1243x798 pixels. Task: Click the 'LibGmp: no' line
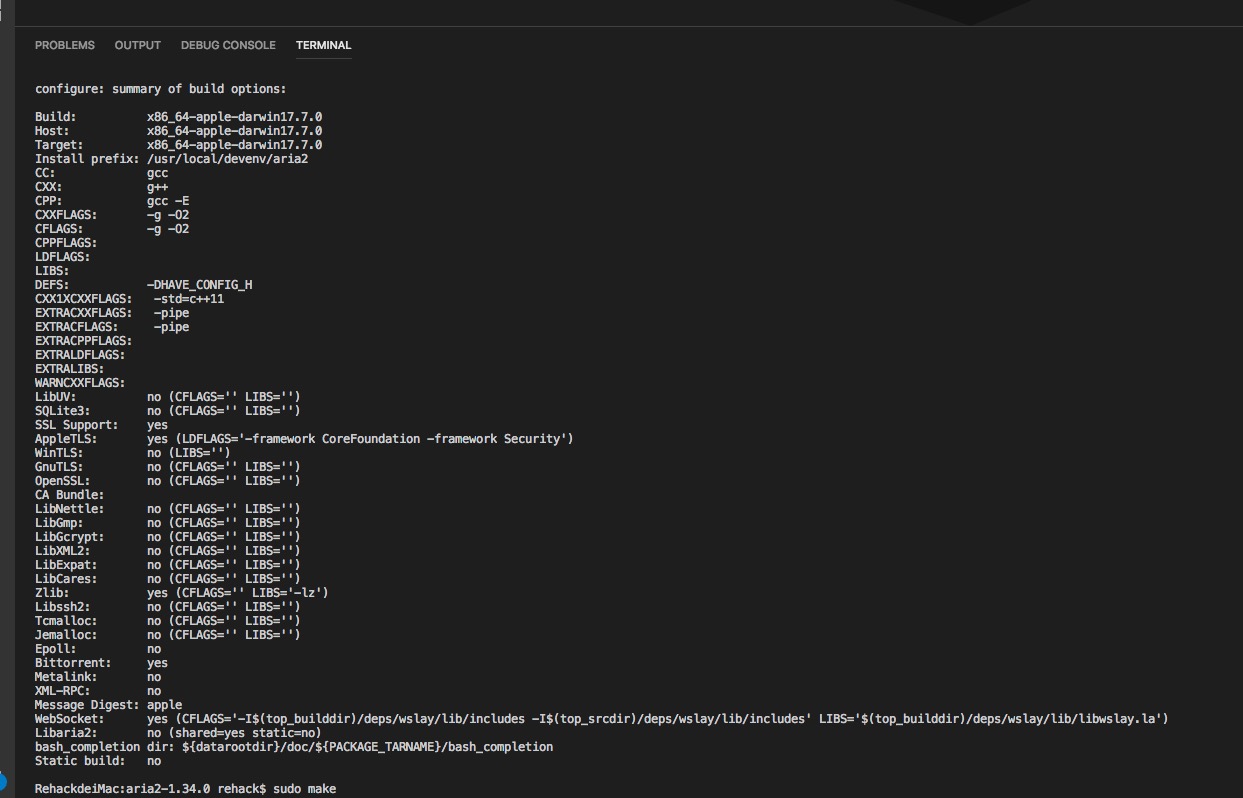[168, 523]
